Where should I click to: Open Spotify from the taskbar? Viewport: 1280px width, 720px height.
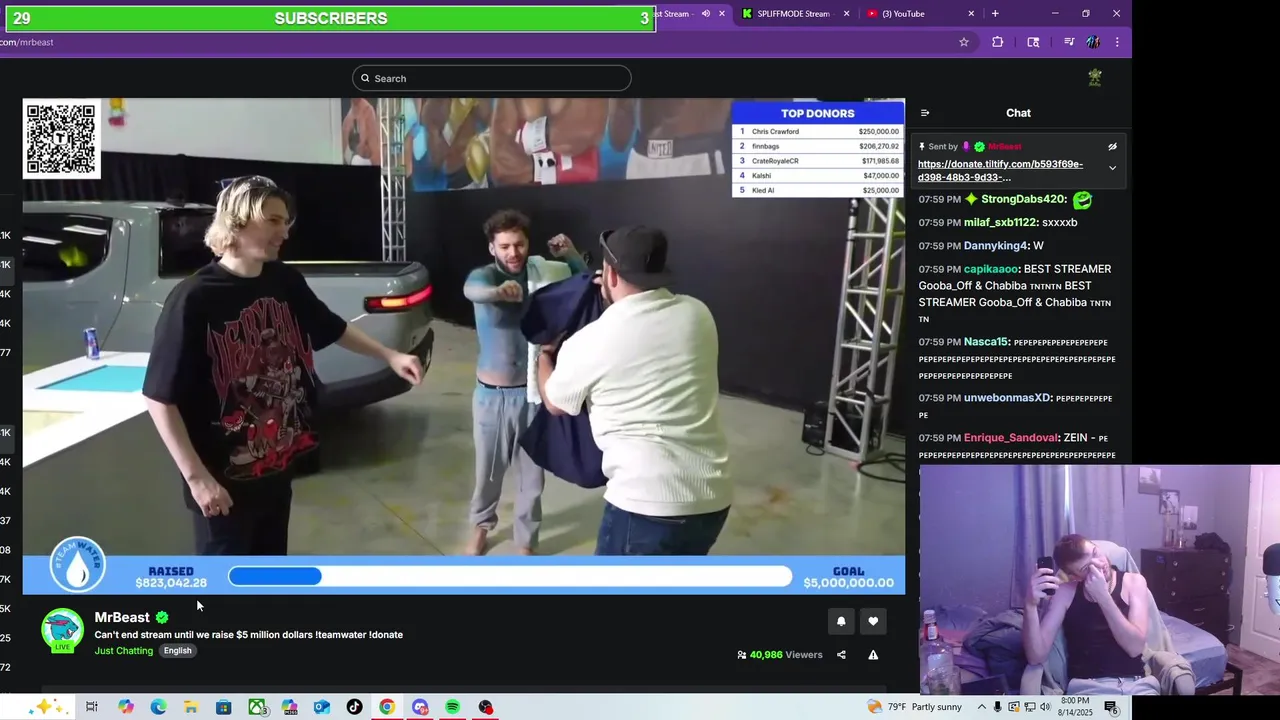click(452, 707)
